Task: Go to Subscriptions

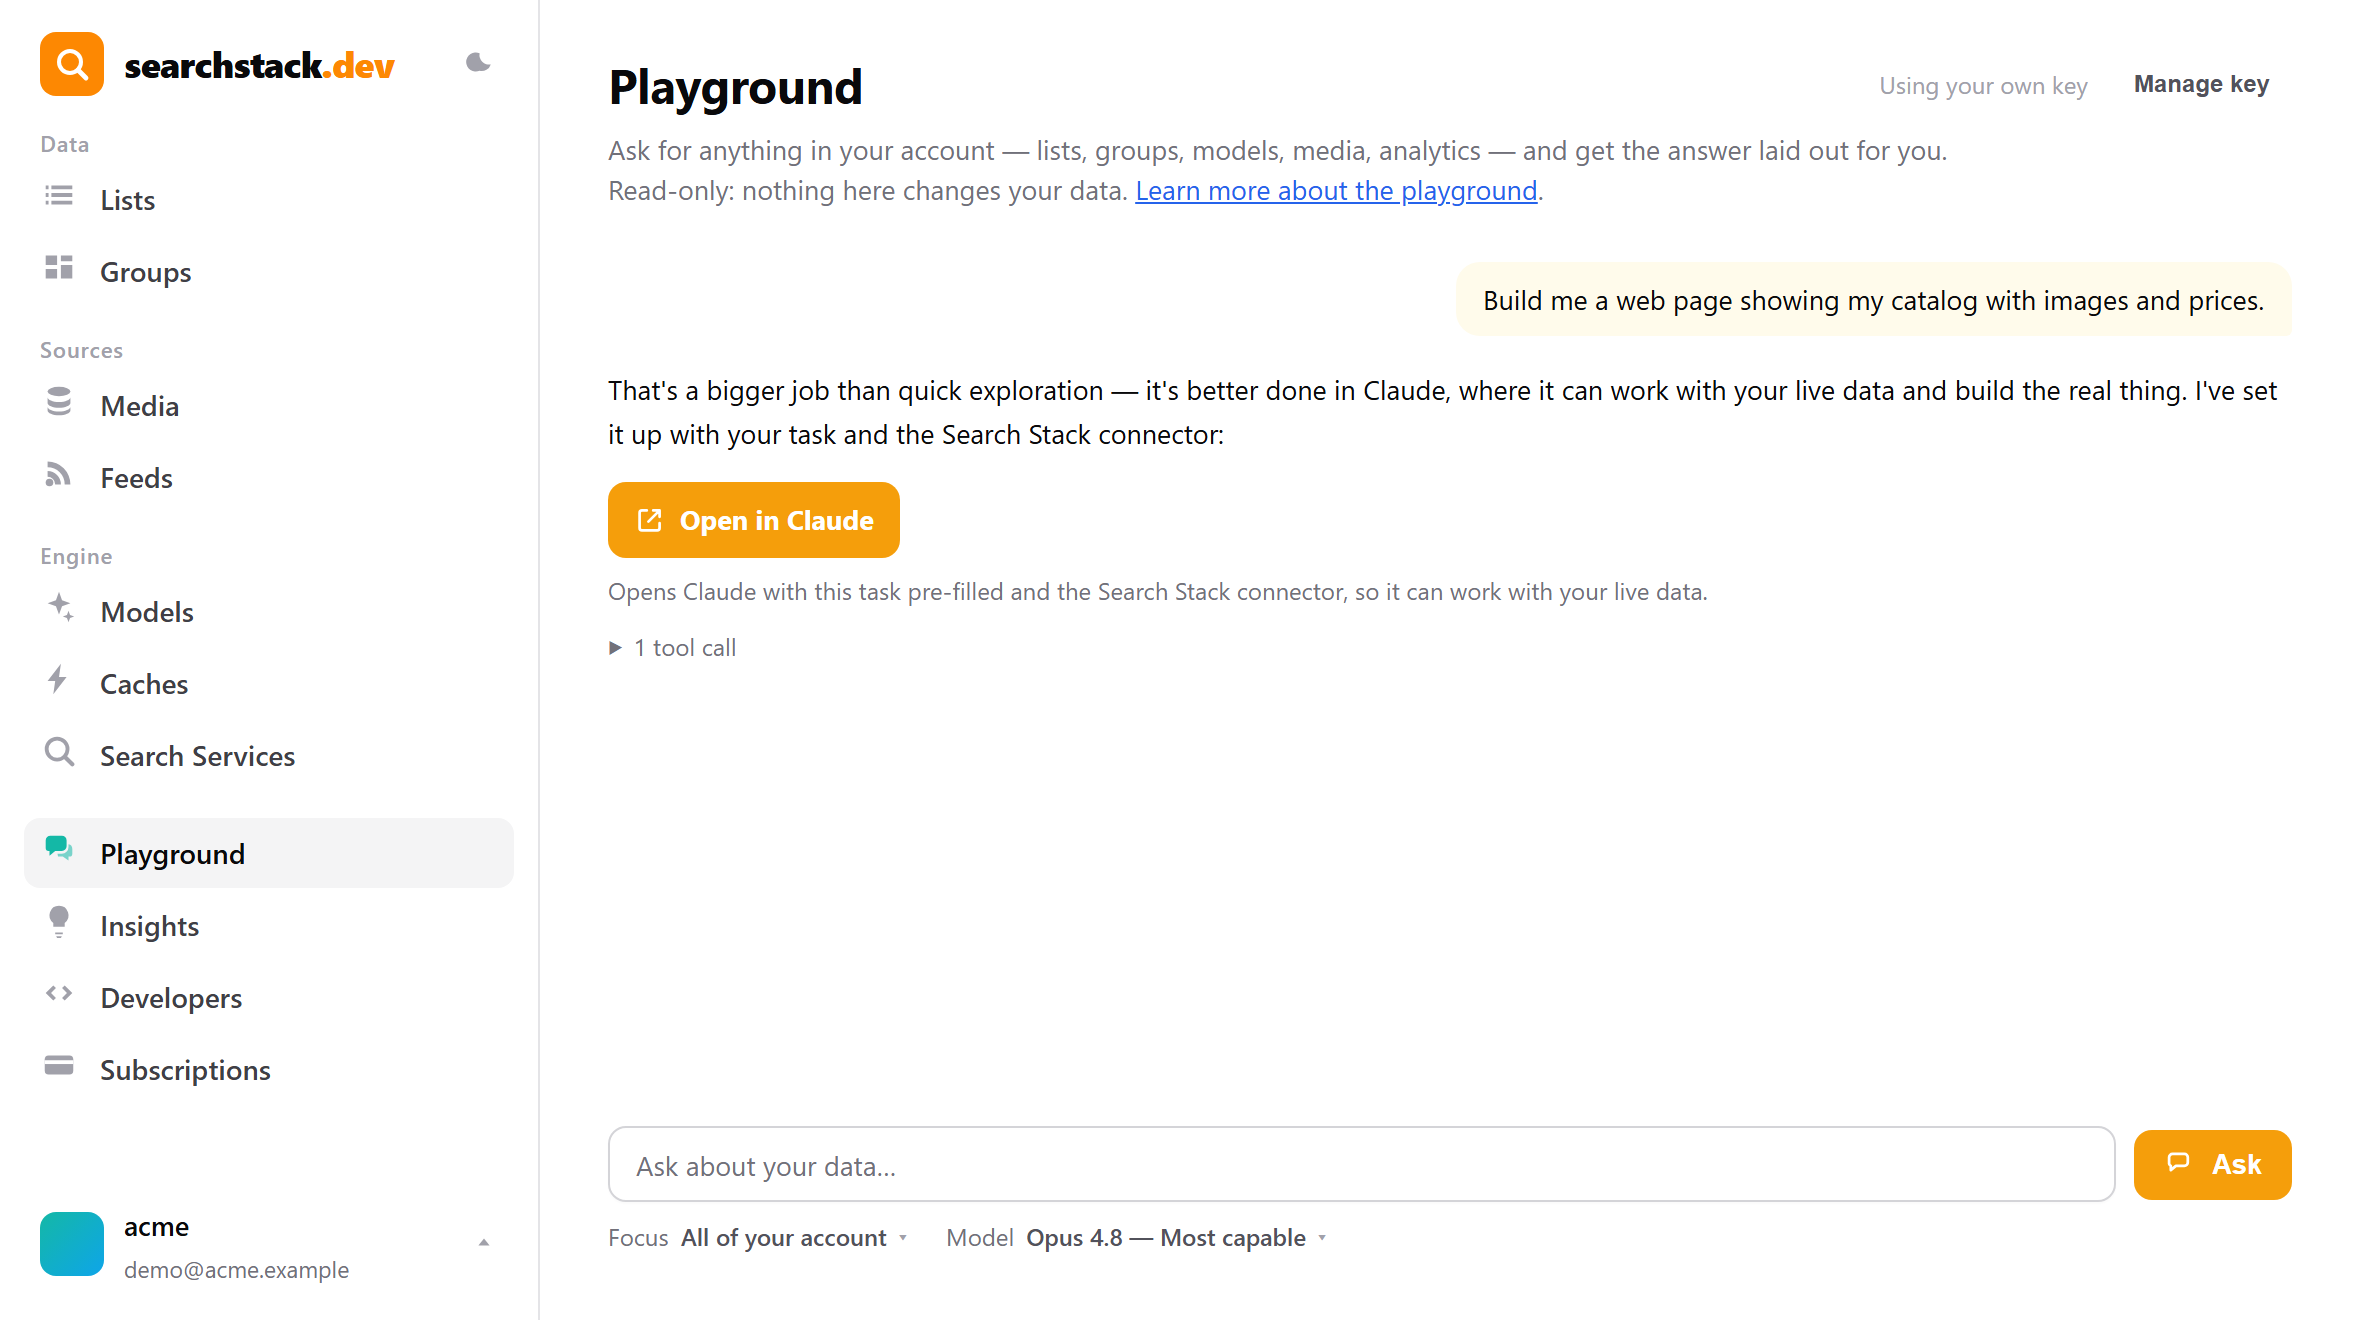Action: coord(269,1070)
